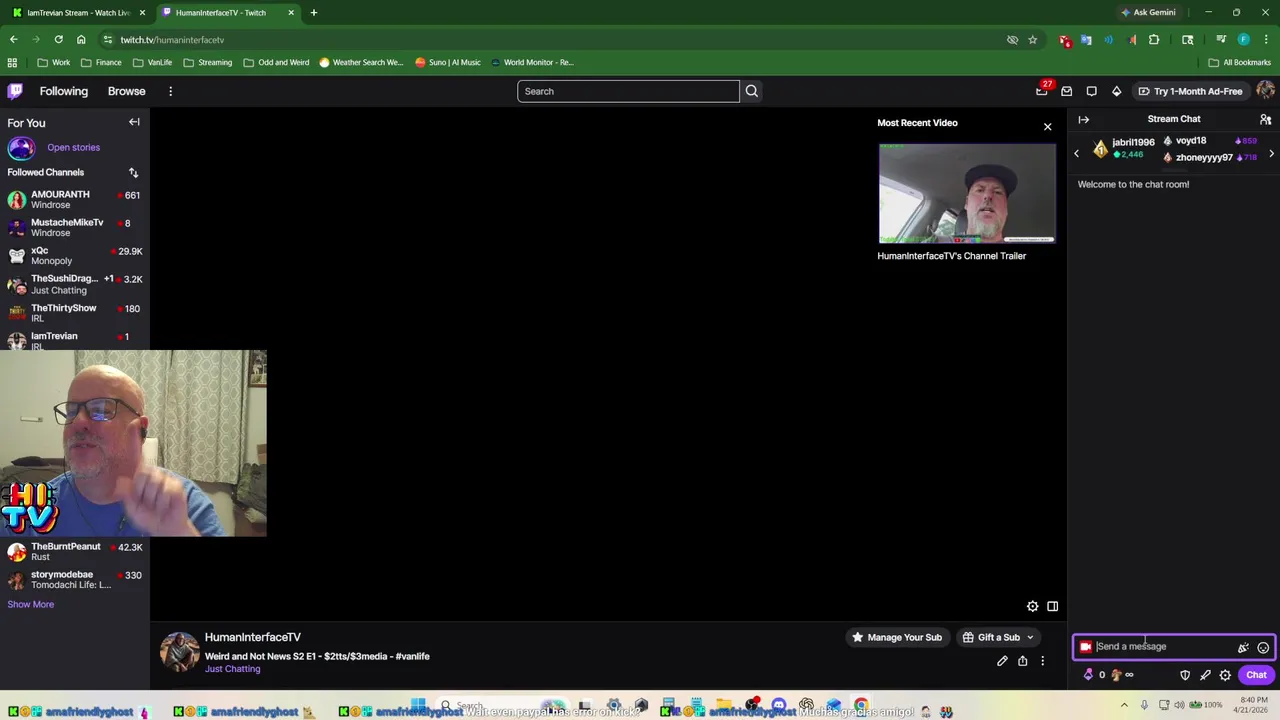The image size is (1280, 720).
Task: Collapse the Stream Chat panel
Action: (1084, 119)
